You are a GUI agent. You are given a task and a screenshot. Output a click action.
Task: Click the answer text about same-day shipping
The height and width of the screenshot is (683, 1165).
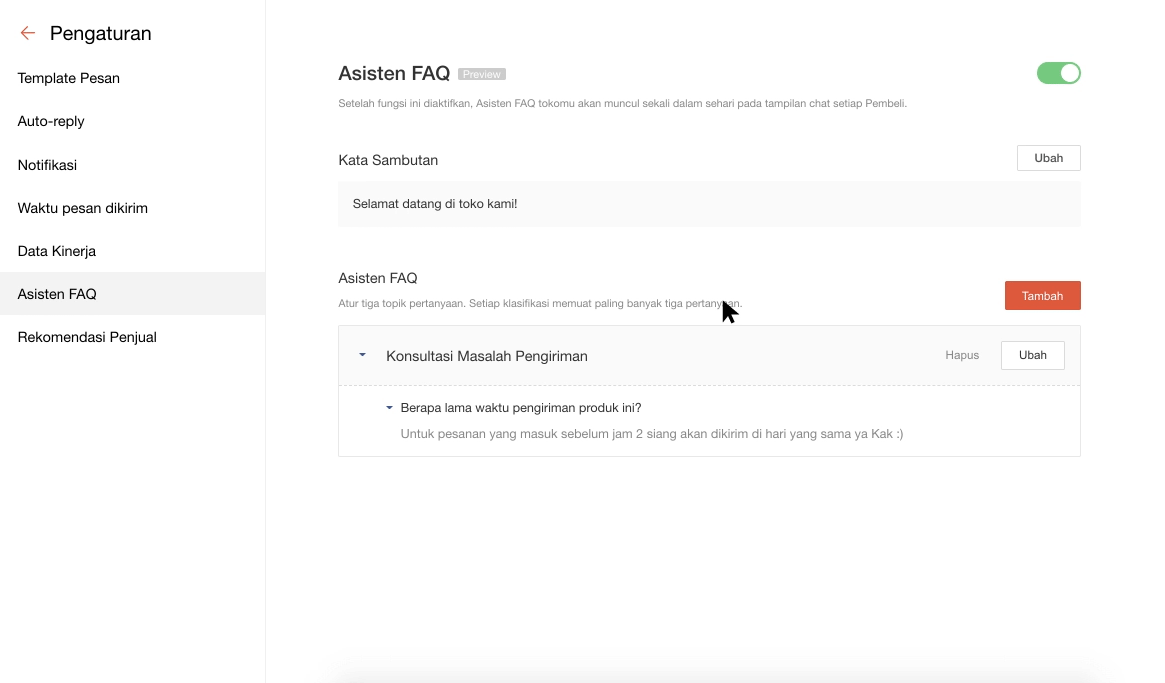[x=651, y=434]
